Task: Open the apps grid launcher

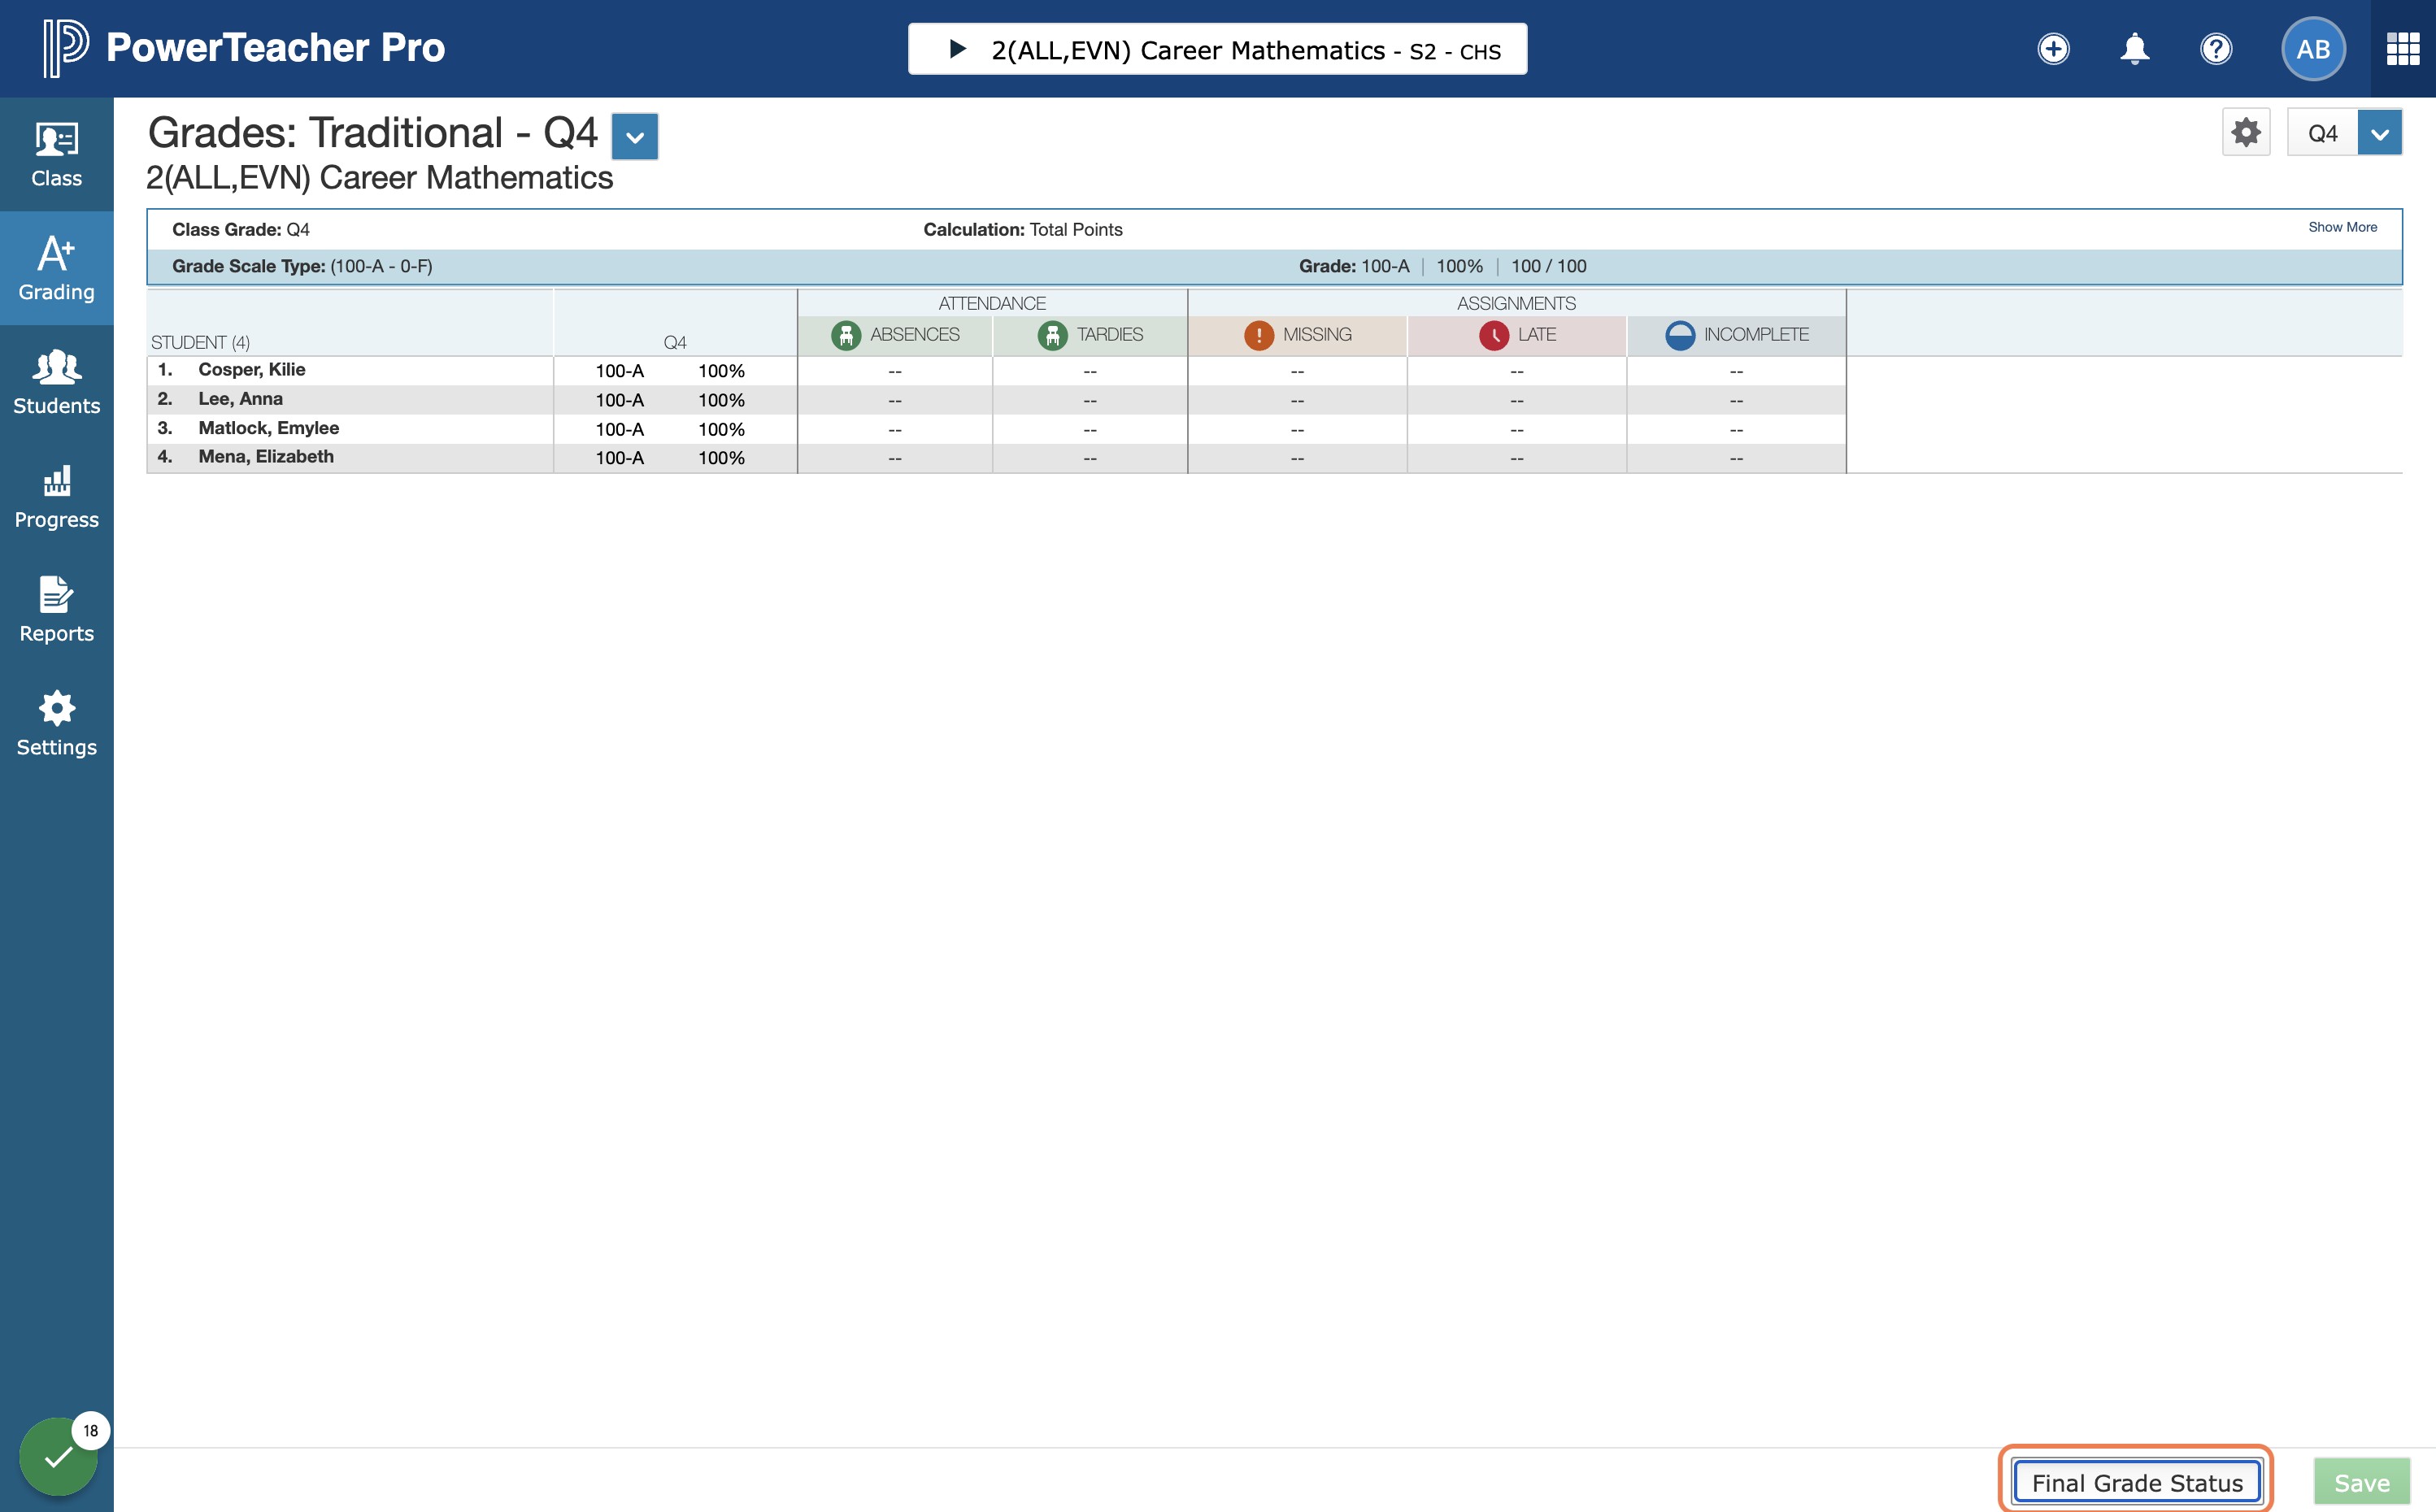Action: pos(2402,49)
